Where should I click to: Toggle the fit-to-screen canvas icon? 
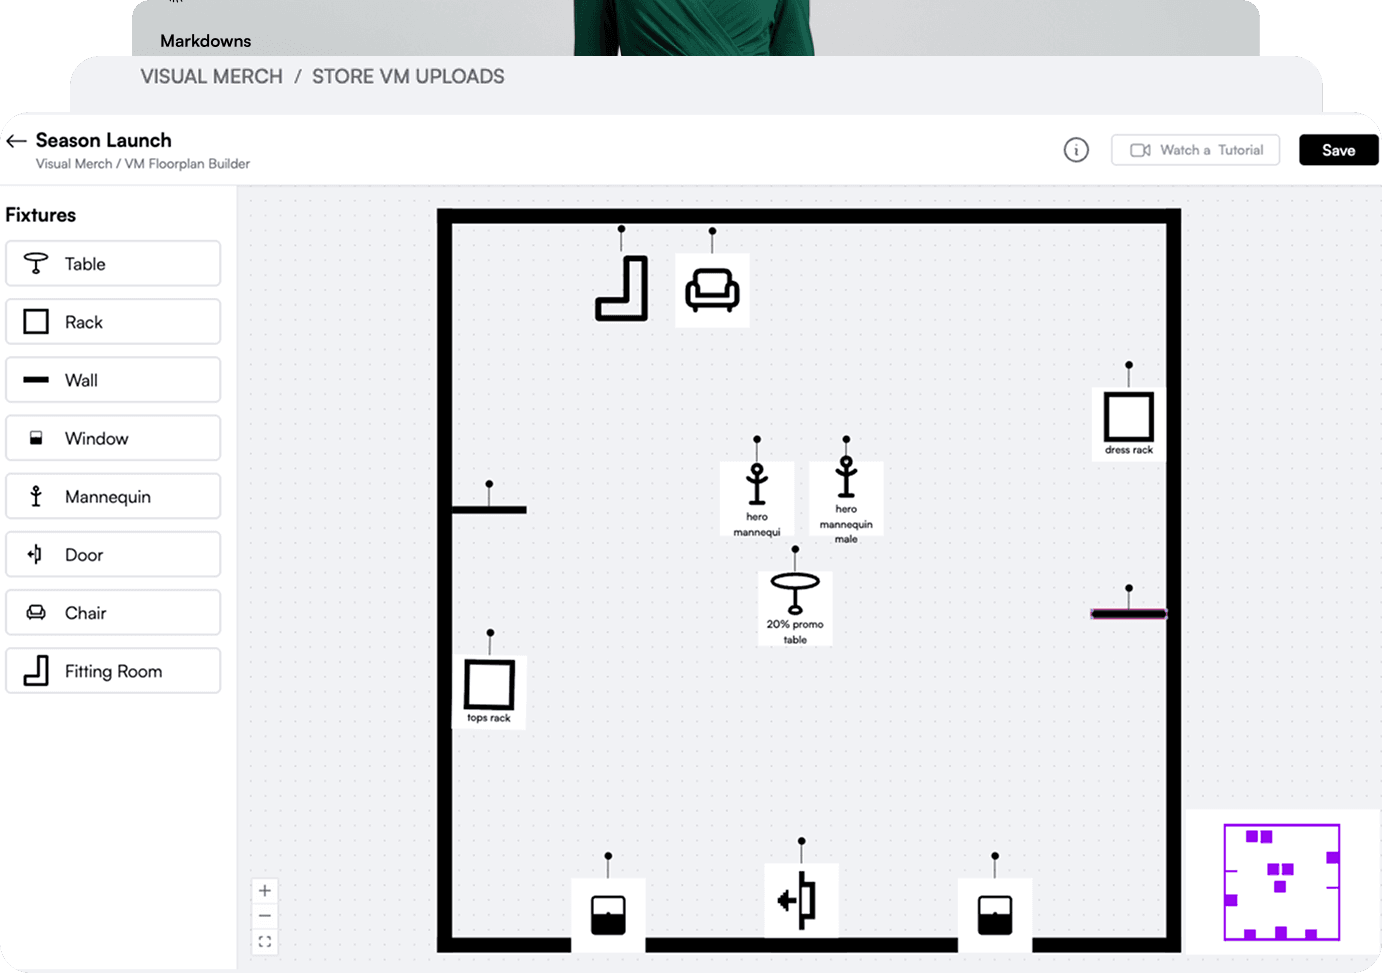[x=265, y=942]
